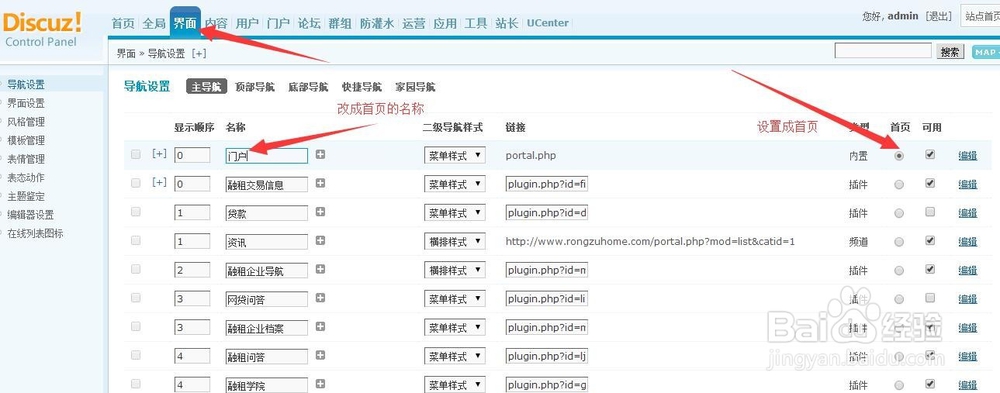The image size is (1000, 393).
Task: Click the plus icon beside 融租企业档案
Action: click(x=320, y=327)
